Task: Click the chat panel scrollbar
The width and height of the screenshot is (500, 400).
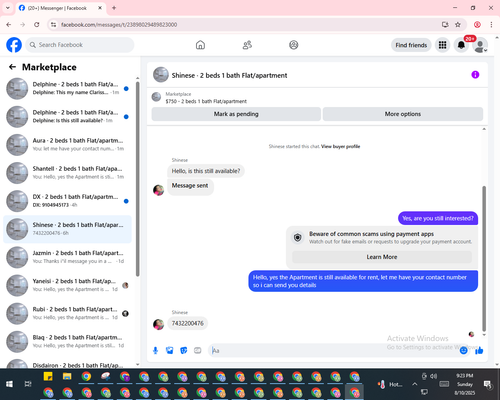Action: tap(484, 258)
